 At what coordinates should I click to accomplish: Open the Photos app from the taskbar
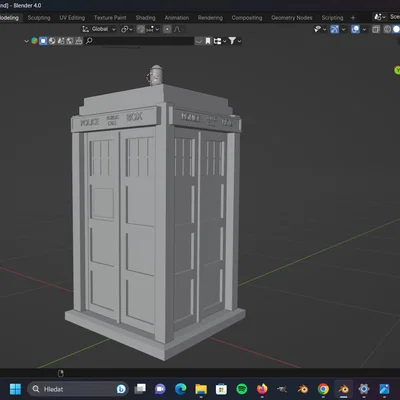[384, 389]
